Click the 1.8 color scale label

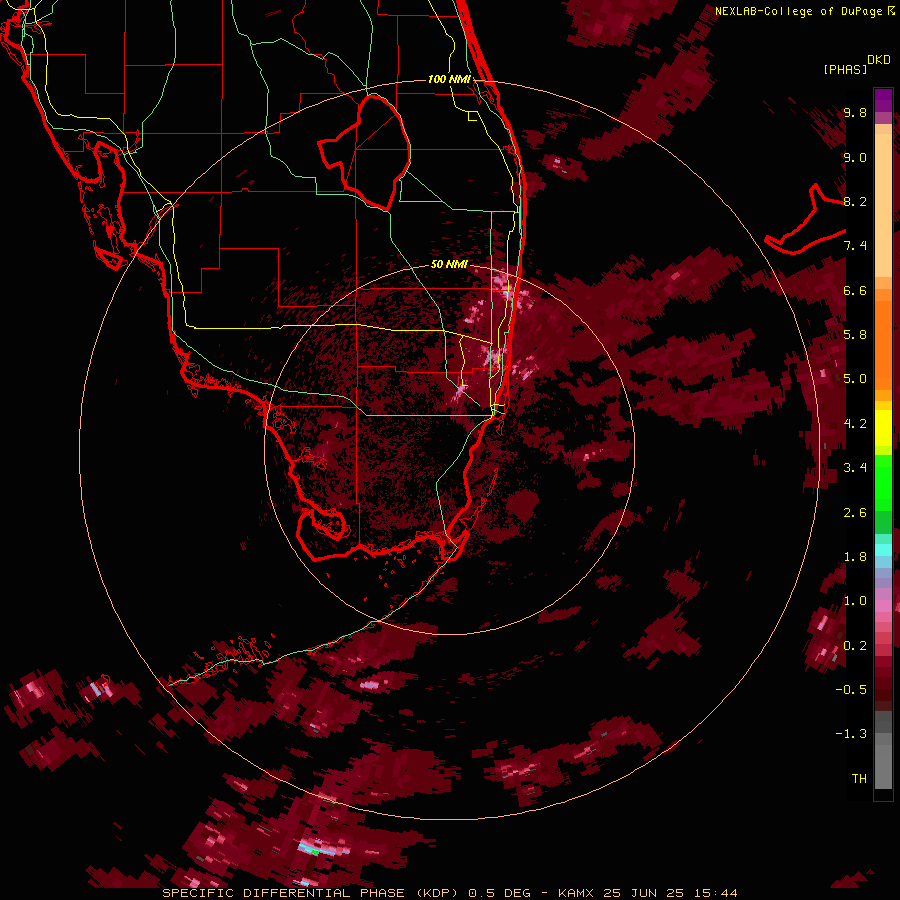pos(855,557)
